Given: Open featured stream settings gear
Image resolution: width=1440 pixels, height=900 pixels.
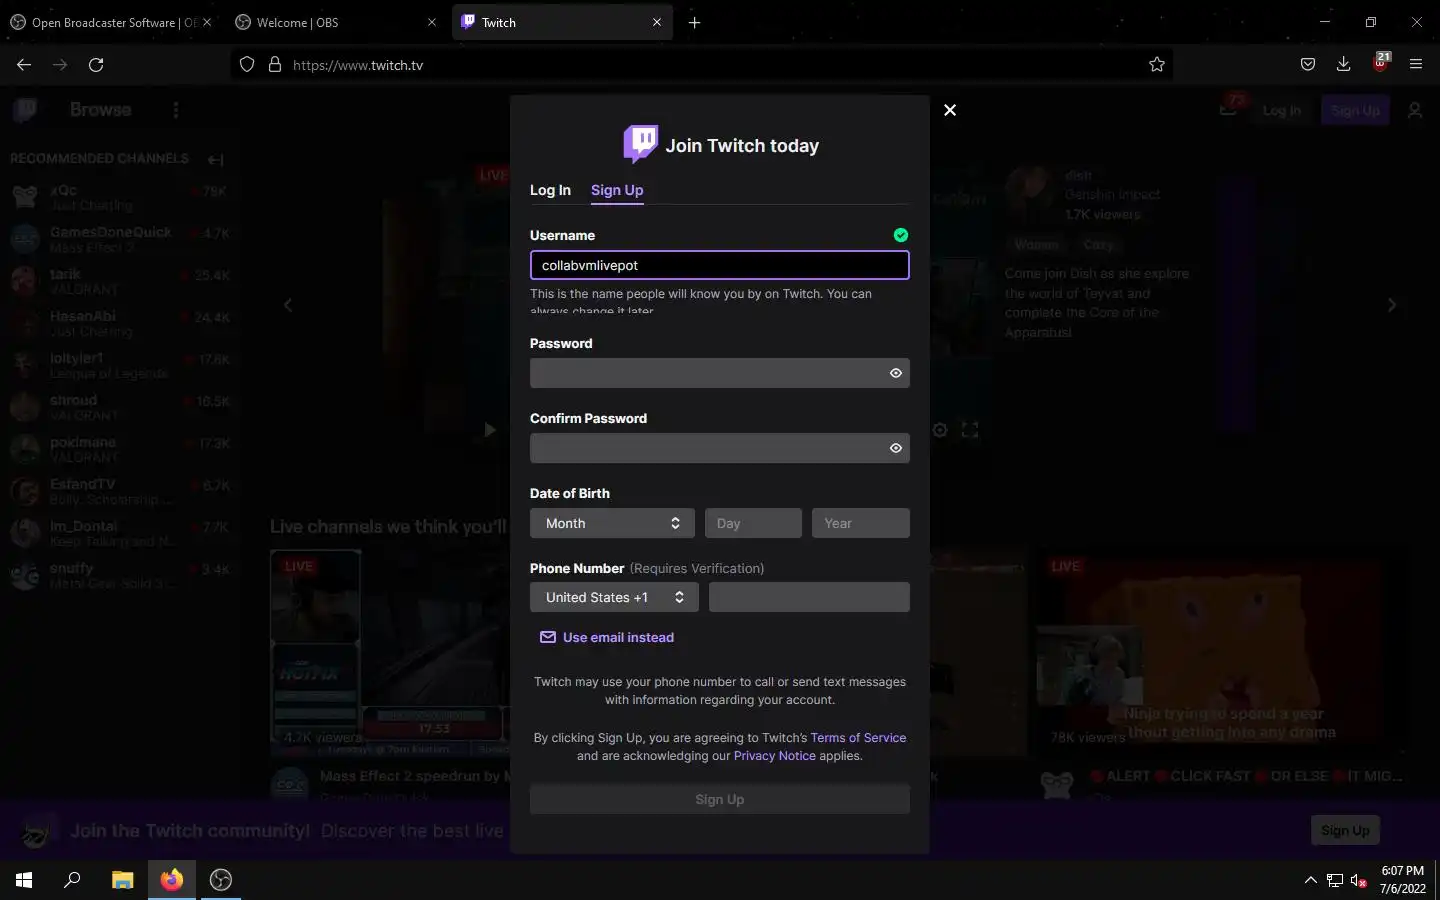Looking at the screenshot, I should pos(940,430).
